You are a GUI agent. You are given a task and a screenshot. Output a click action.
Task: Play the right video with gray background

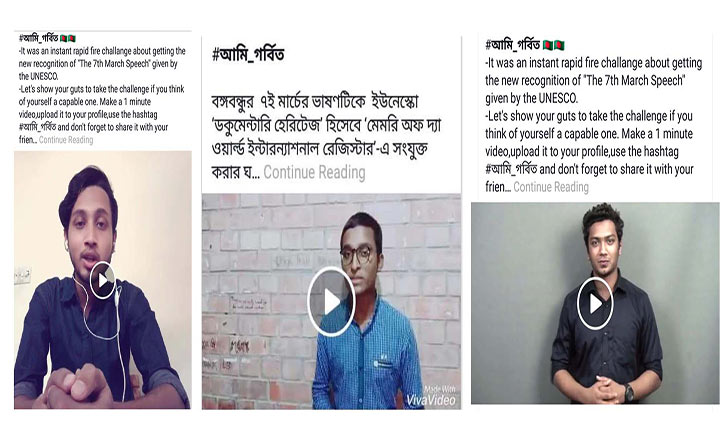point(595,303)
